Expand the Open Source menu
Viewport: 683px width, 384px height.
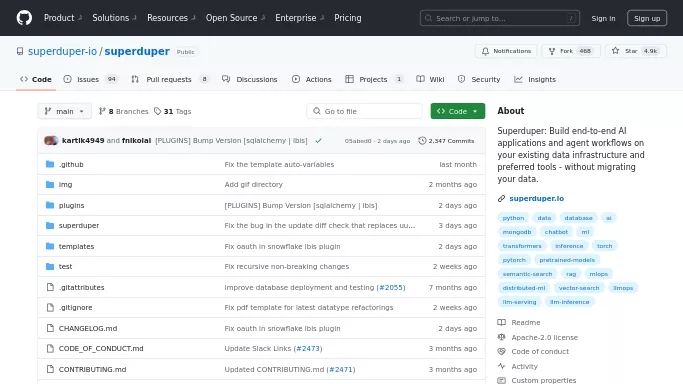tap(235, 18)
